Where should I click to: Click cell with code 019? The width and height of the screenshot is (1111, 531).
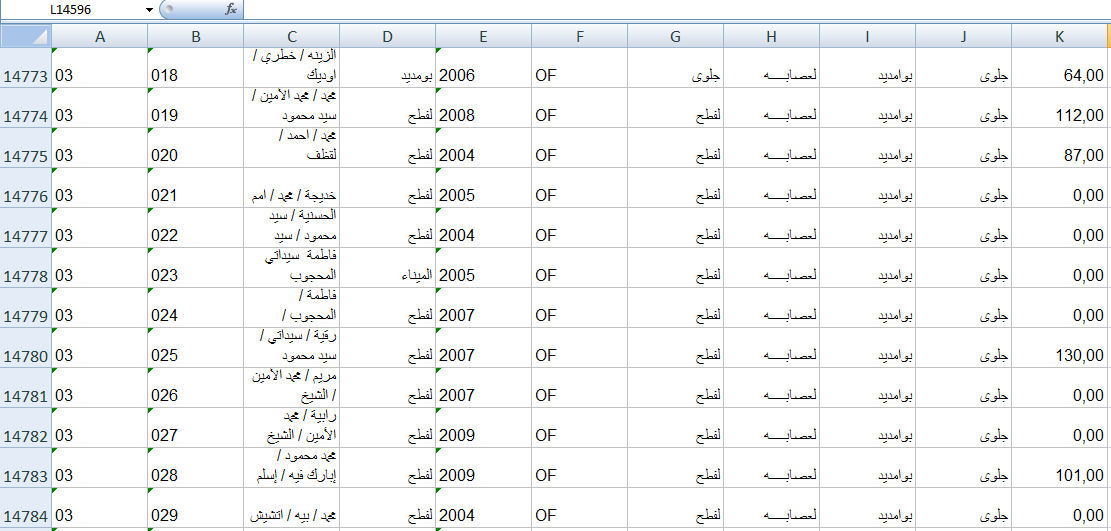coord(196,108)
